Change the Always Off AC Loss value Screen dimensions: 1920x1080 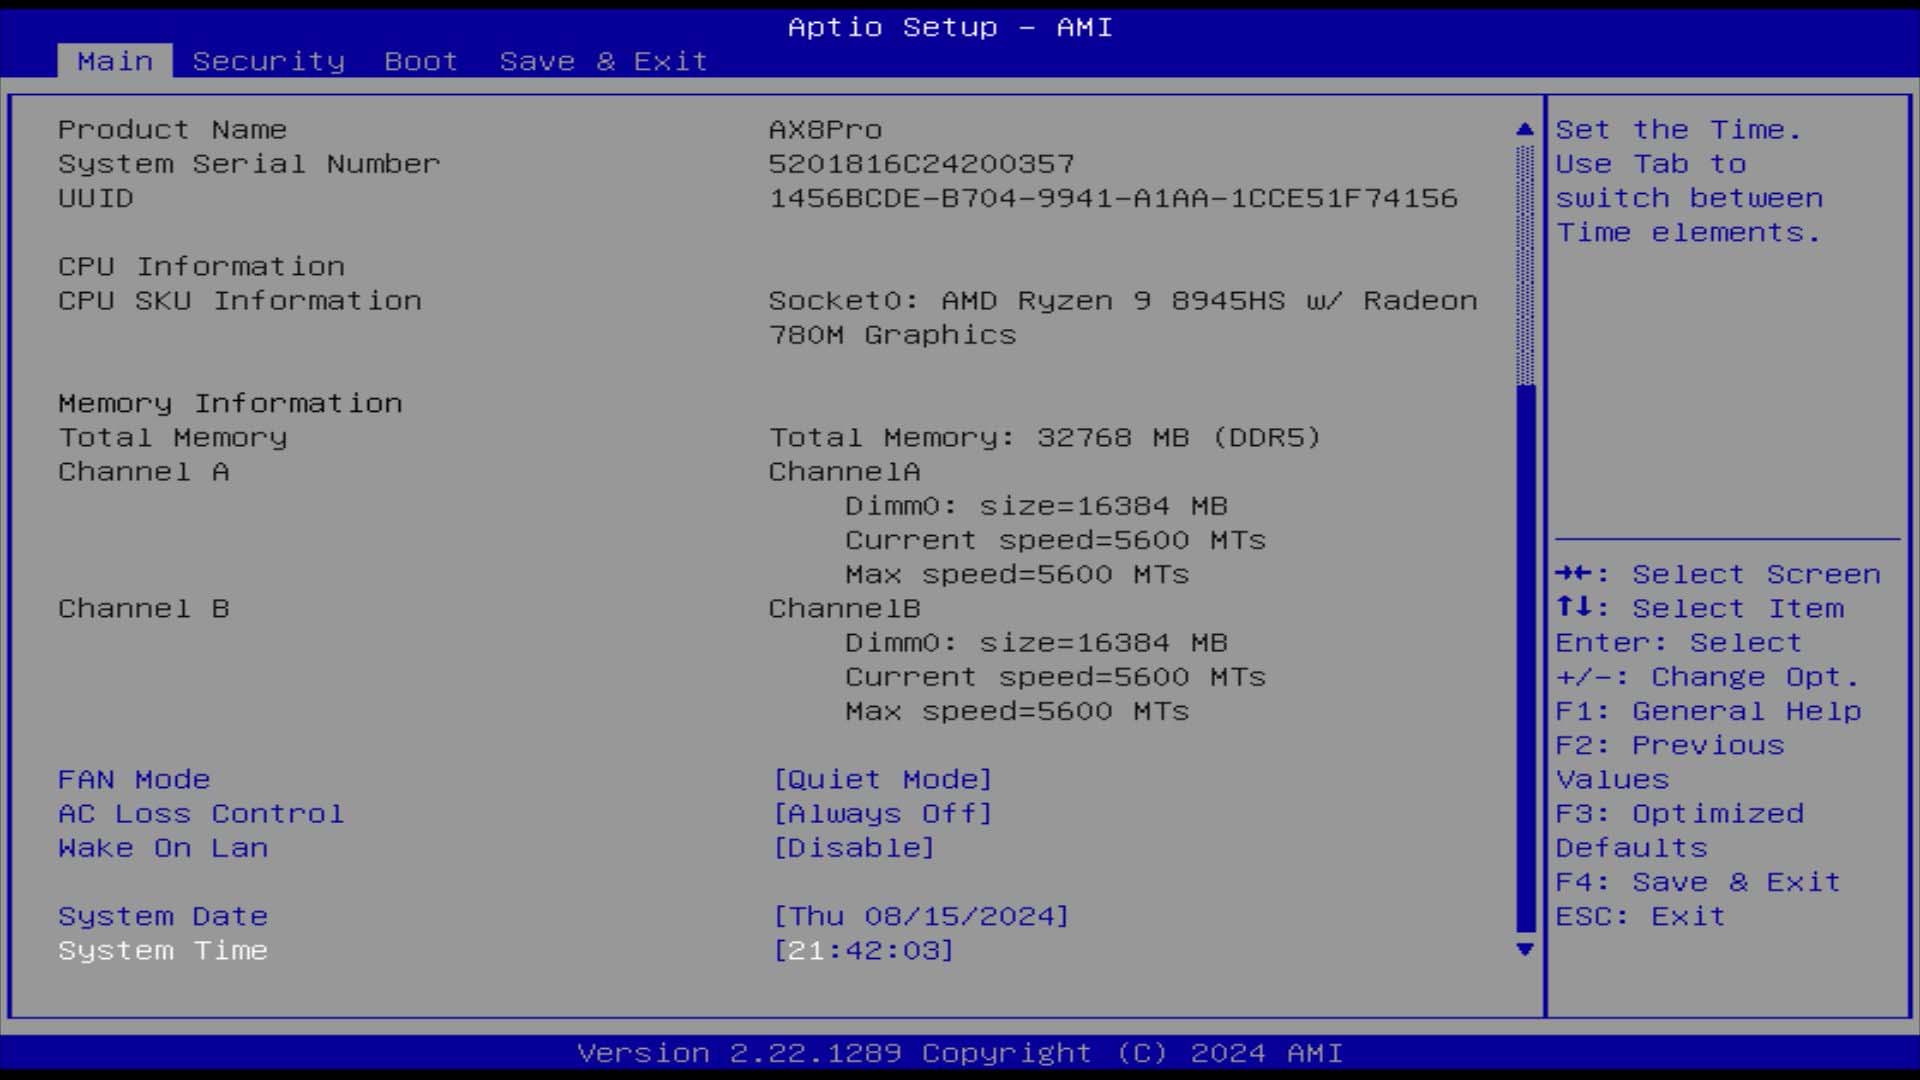(882, 813)
